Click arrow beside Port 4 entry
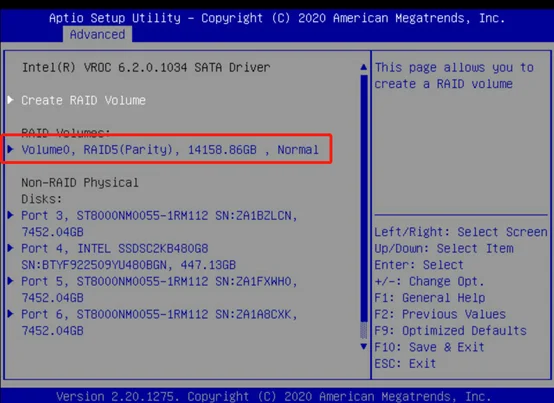554x403 pixels. (x=11, y=248)
